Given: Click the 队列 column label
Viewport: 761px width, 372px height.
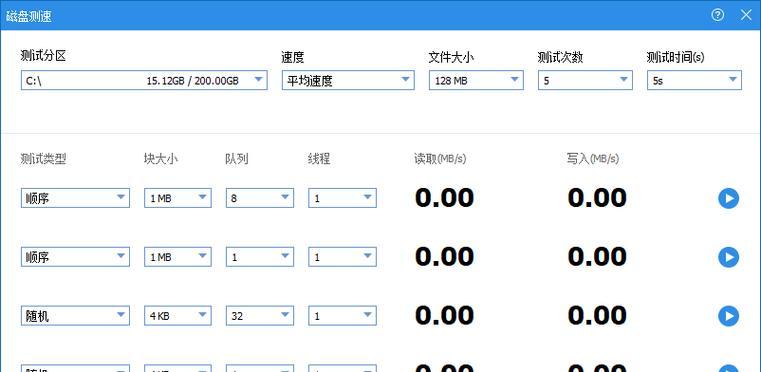Looking at the screenshot, I should (x=237, y=159).
